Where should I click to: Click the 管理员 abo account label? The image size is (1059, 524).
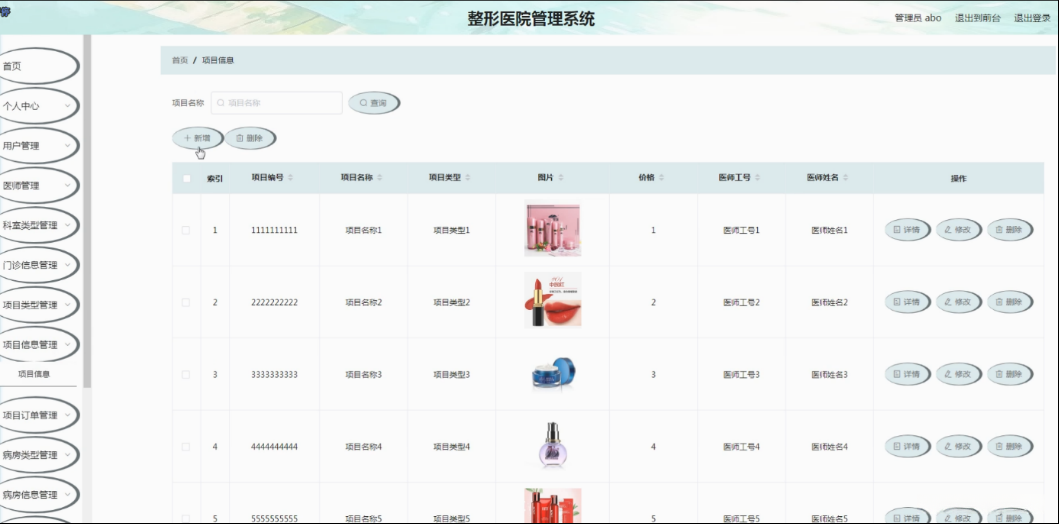tap(918, 18)
